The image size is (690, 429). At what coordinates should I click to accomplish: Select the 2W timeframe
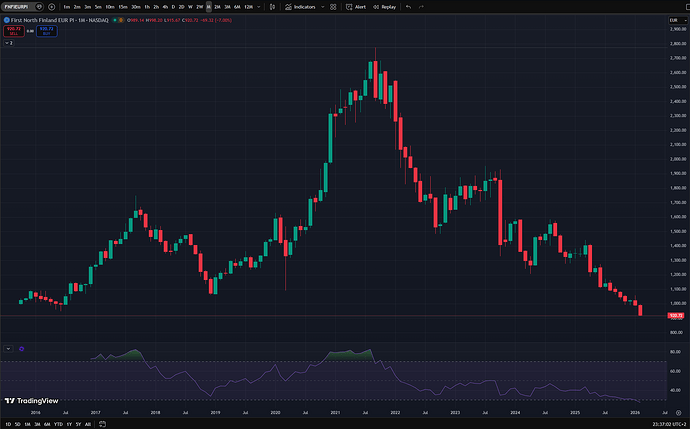pyautogui.click(x=200, y=7)
